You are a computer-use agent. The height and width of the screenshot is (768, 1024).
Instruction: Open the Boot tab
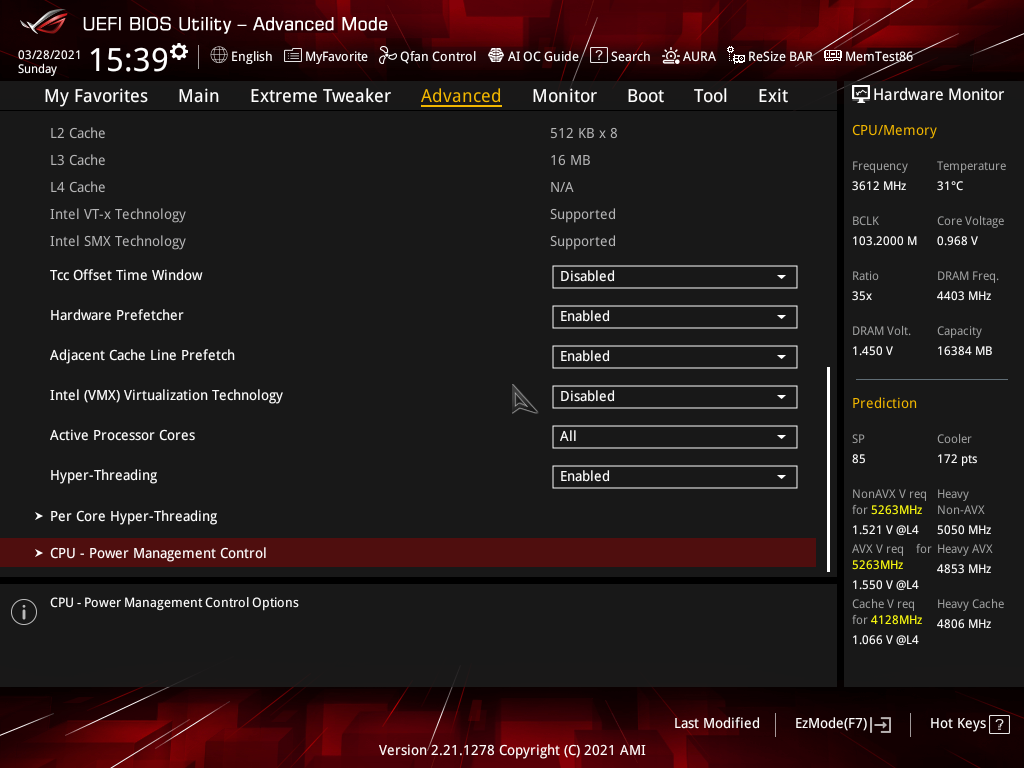(x=645, y=96)
